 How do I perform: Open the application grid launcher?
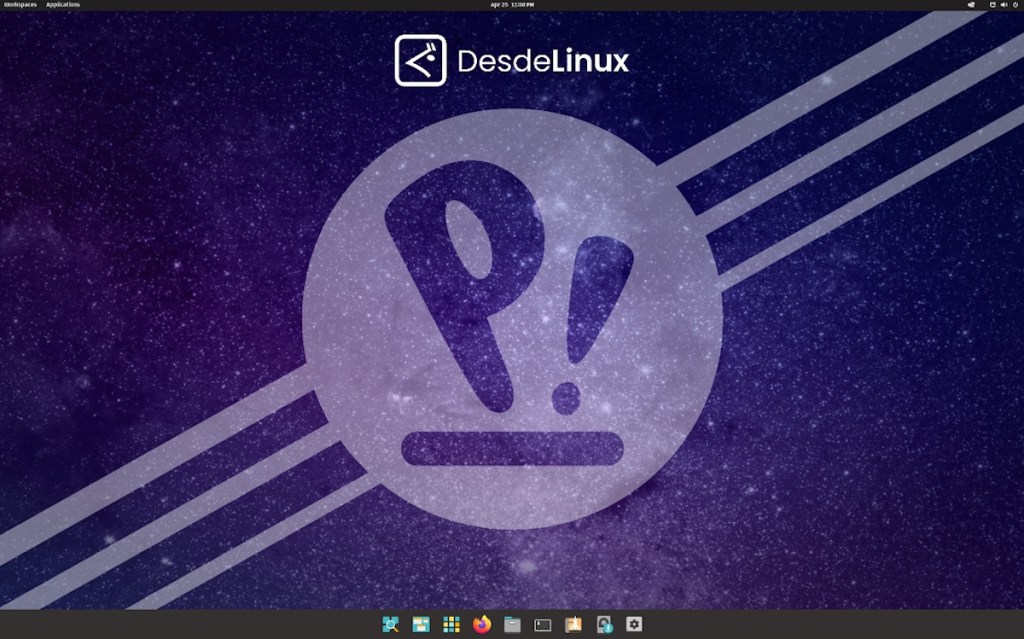pos(450,622)
